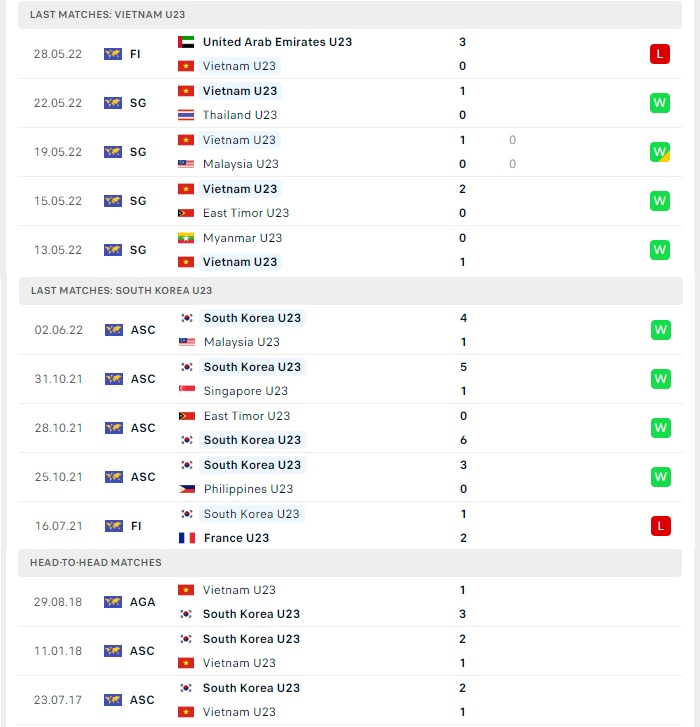Select the Head-to-Head Matches section header
Image resolution: width=700 pixels, height=727 pixels.
click(350, 563)
